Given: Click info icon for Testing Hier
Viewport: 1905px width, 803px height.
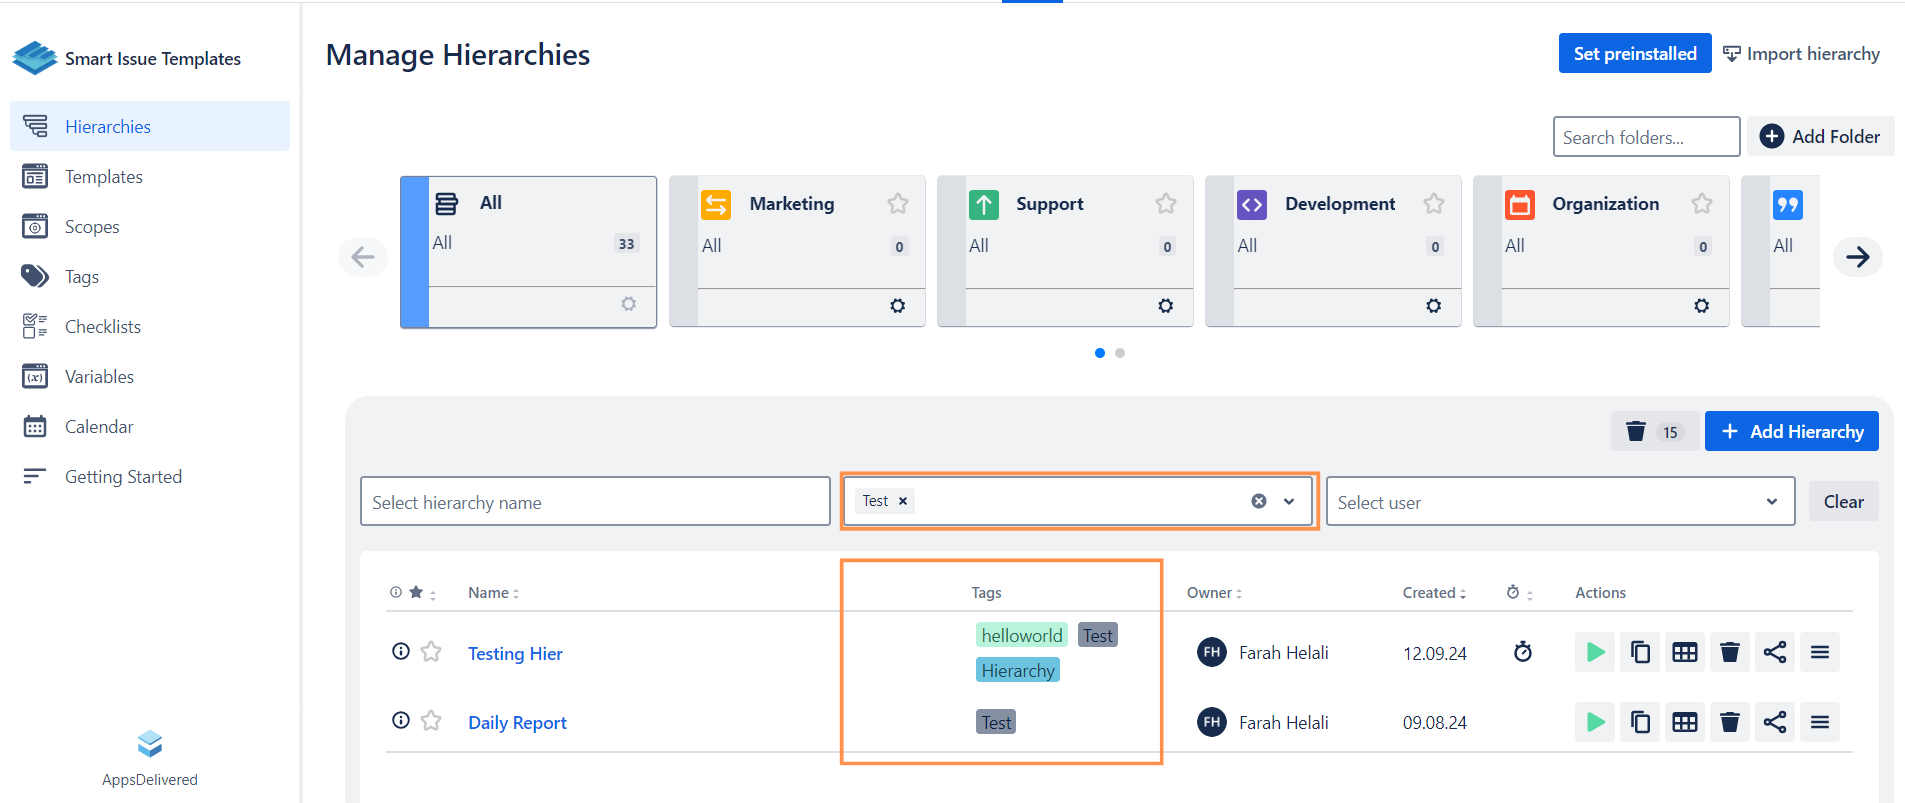Looking at the screenshot, I should pos(401,652).
